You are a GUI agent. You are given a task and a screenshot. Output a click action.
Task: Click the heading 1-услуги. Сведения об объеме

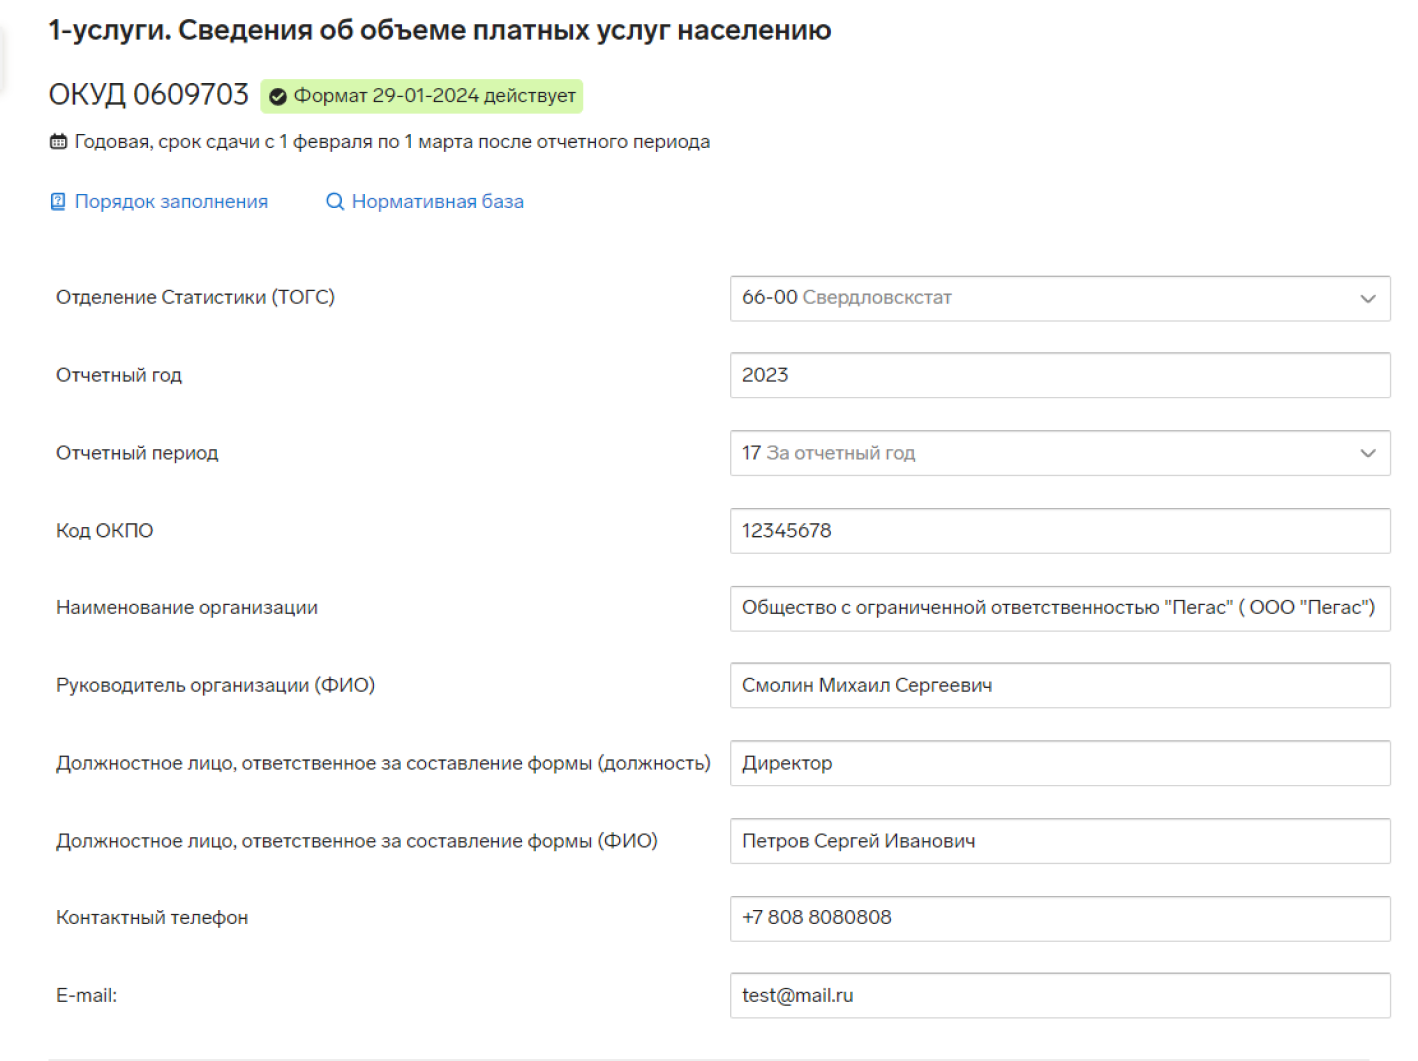440,31
